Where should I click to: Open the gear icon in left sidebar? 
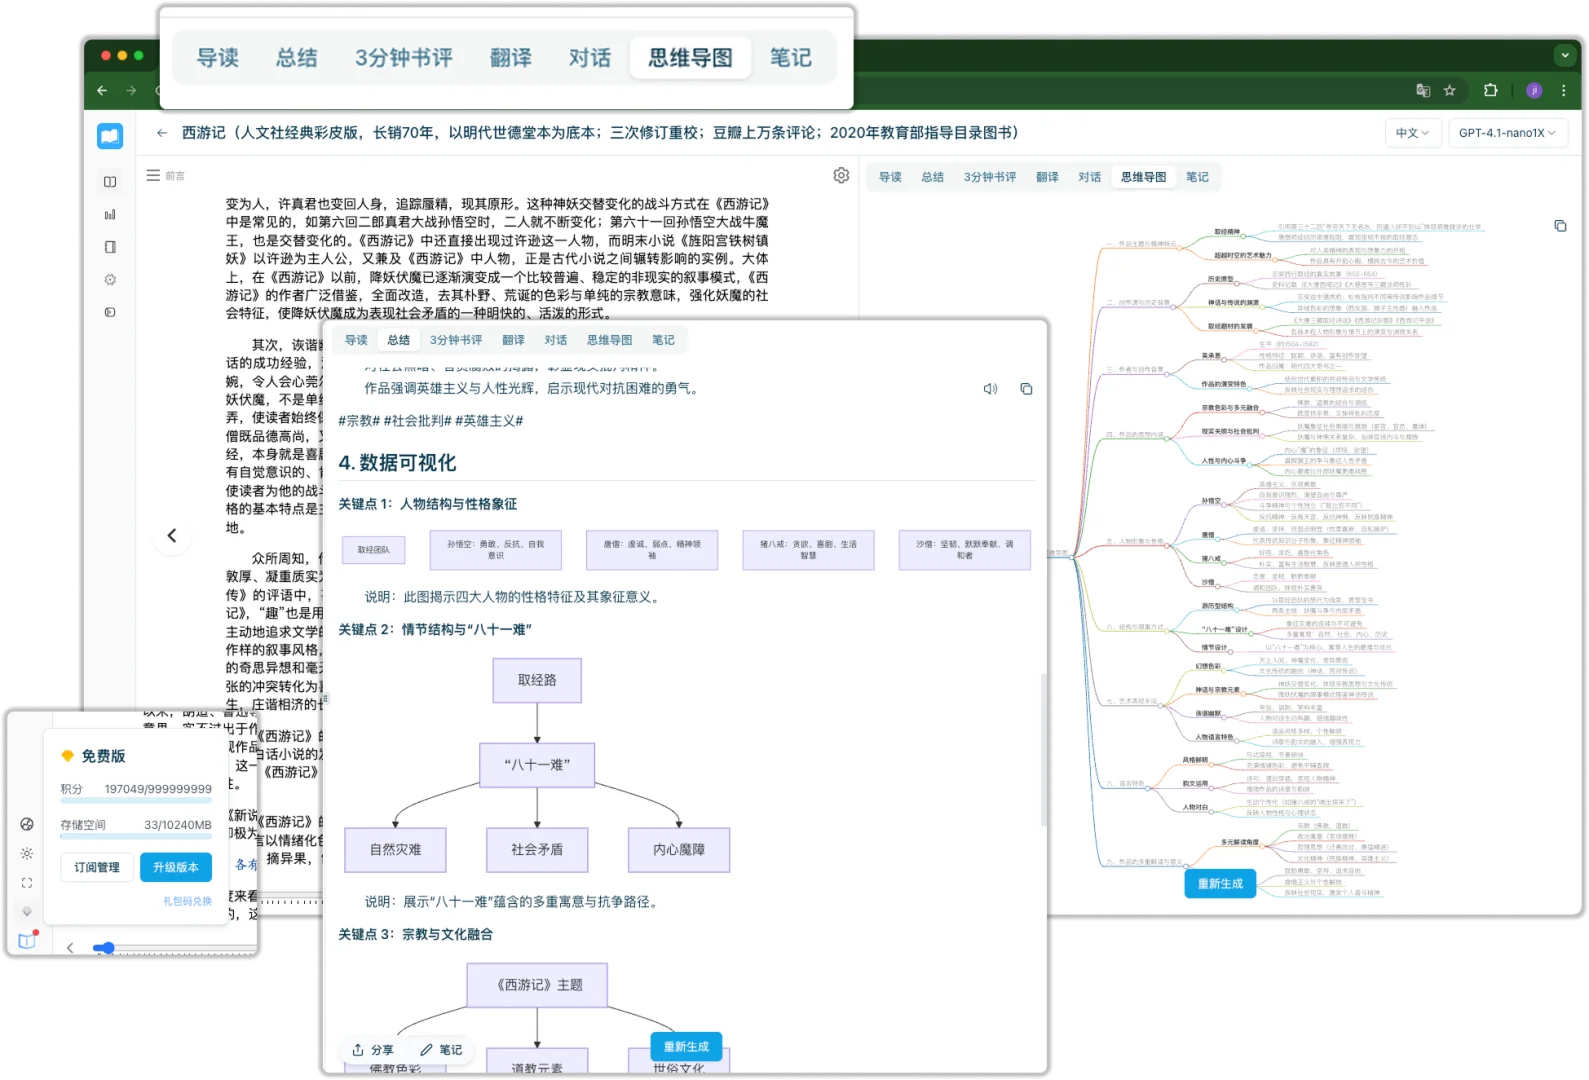pos(110,280)
